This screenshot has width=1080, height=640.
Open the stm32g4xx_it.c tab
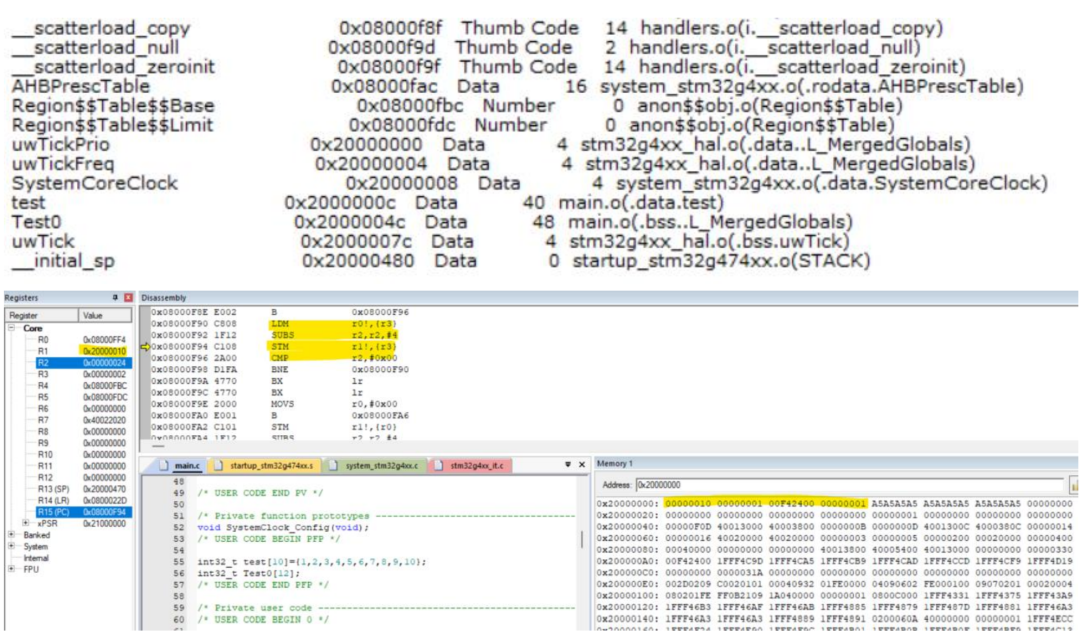point(471,466)
